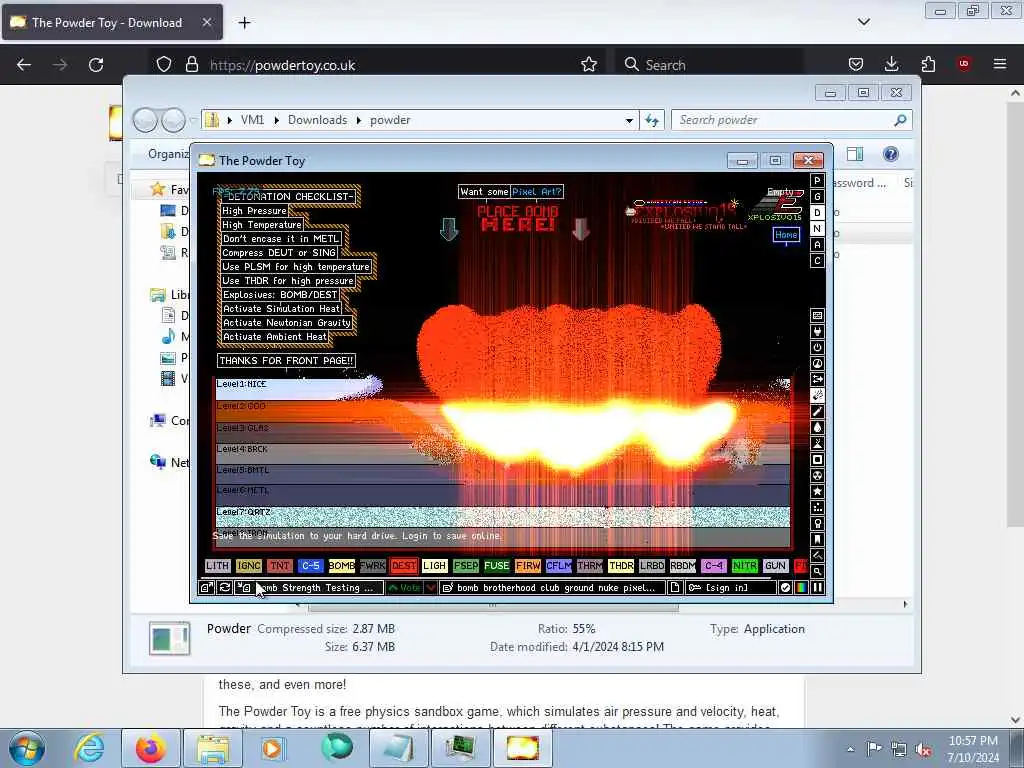This screenshot has height=768, width=1024.
Task: Click the volume icon in system tray
Action: 923,749
